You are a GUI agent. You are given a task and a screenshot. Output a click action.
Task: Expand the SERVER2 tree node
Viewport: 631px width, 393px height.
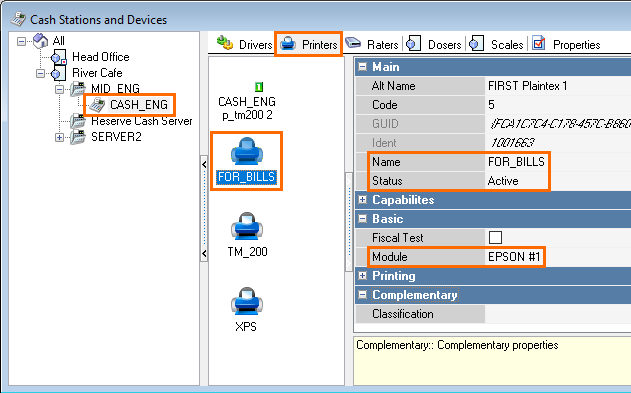pos(59,138)
